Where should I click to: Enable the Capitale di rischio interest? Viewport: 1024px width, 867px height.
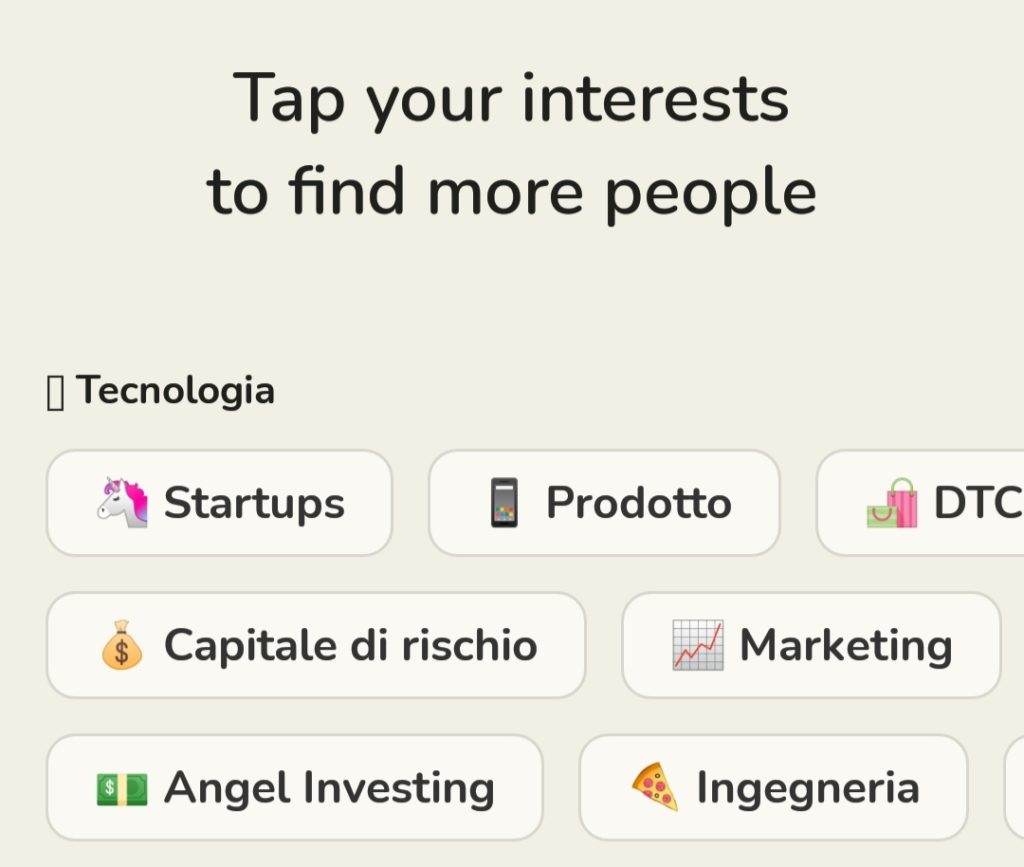tap(316, 645)
